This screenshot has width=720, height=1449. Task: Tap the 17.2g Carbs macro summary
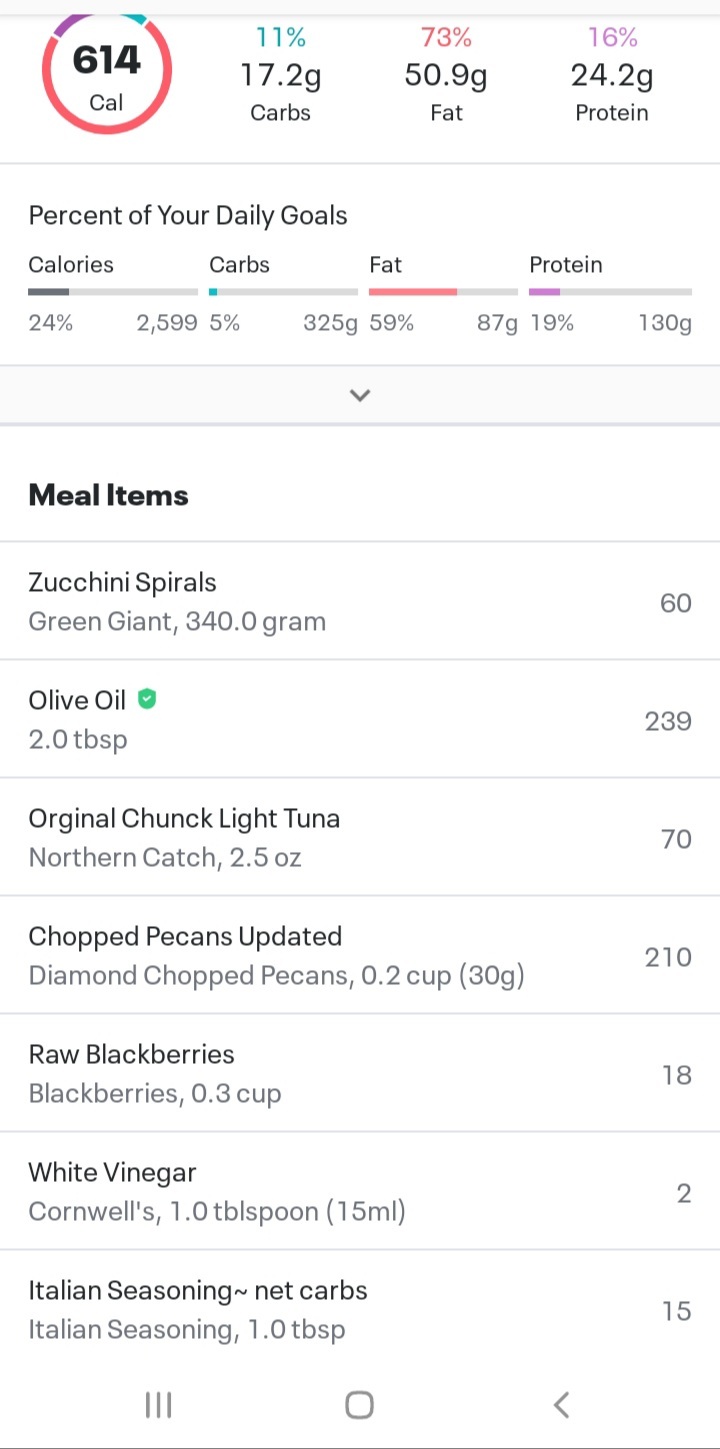click(280, 74)
